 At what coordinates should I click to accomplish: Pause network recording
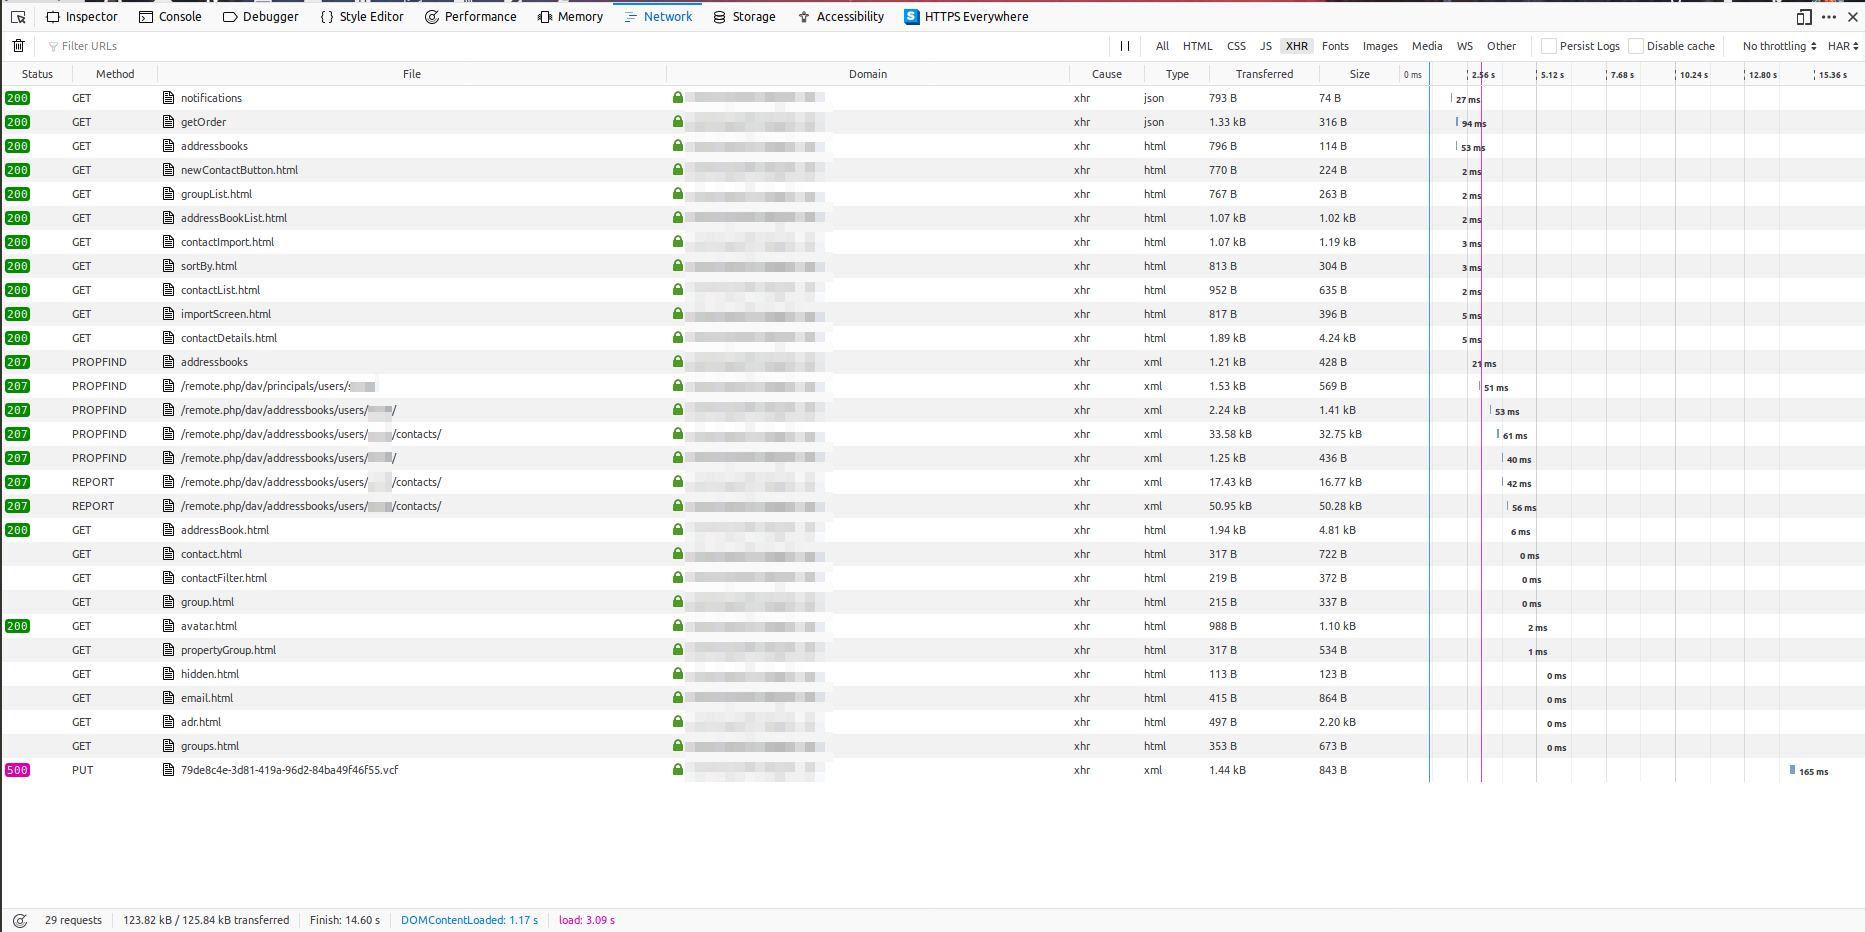point(1125,46)
